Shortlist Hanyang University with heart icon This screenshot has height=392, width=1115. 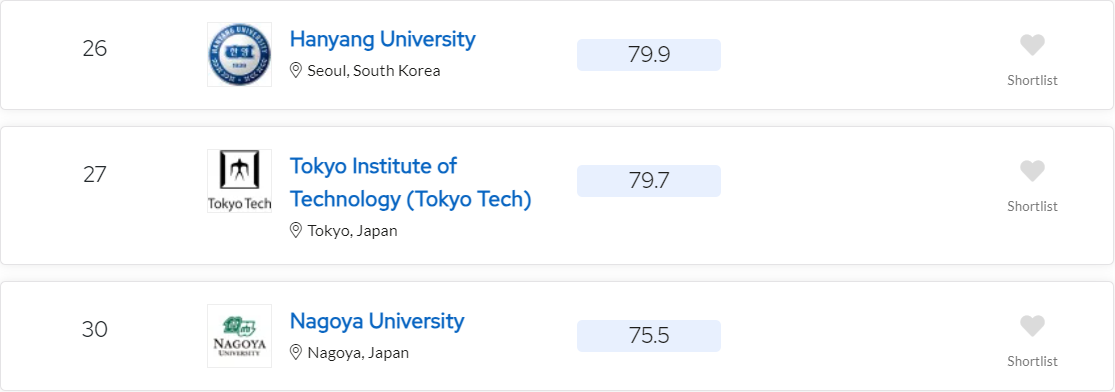coord(1032,46)
